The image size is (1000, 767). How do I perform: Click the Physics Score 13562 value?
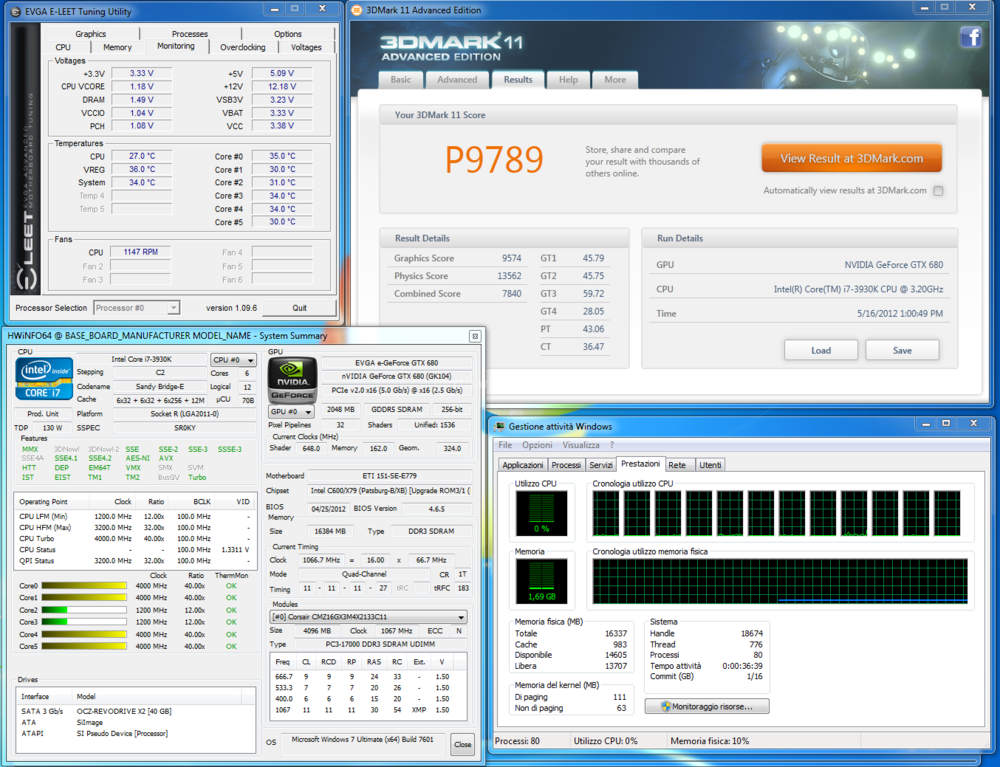509,276
